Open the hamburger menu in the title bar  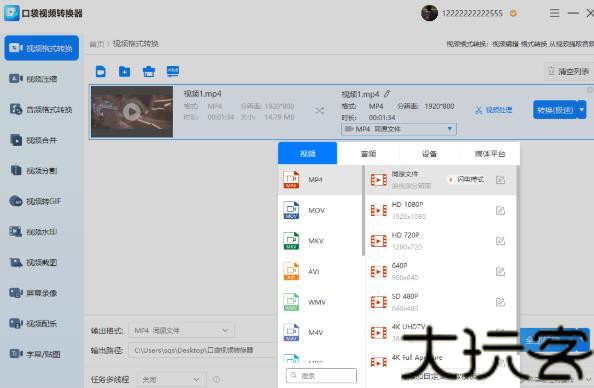point(554,13)
